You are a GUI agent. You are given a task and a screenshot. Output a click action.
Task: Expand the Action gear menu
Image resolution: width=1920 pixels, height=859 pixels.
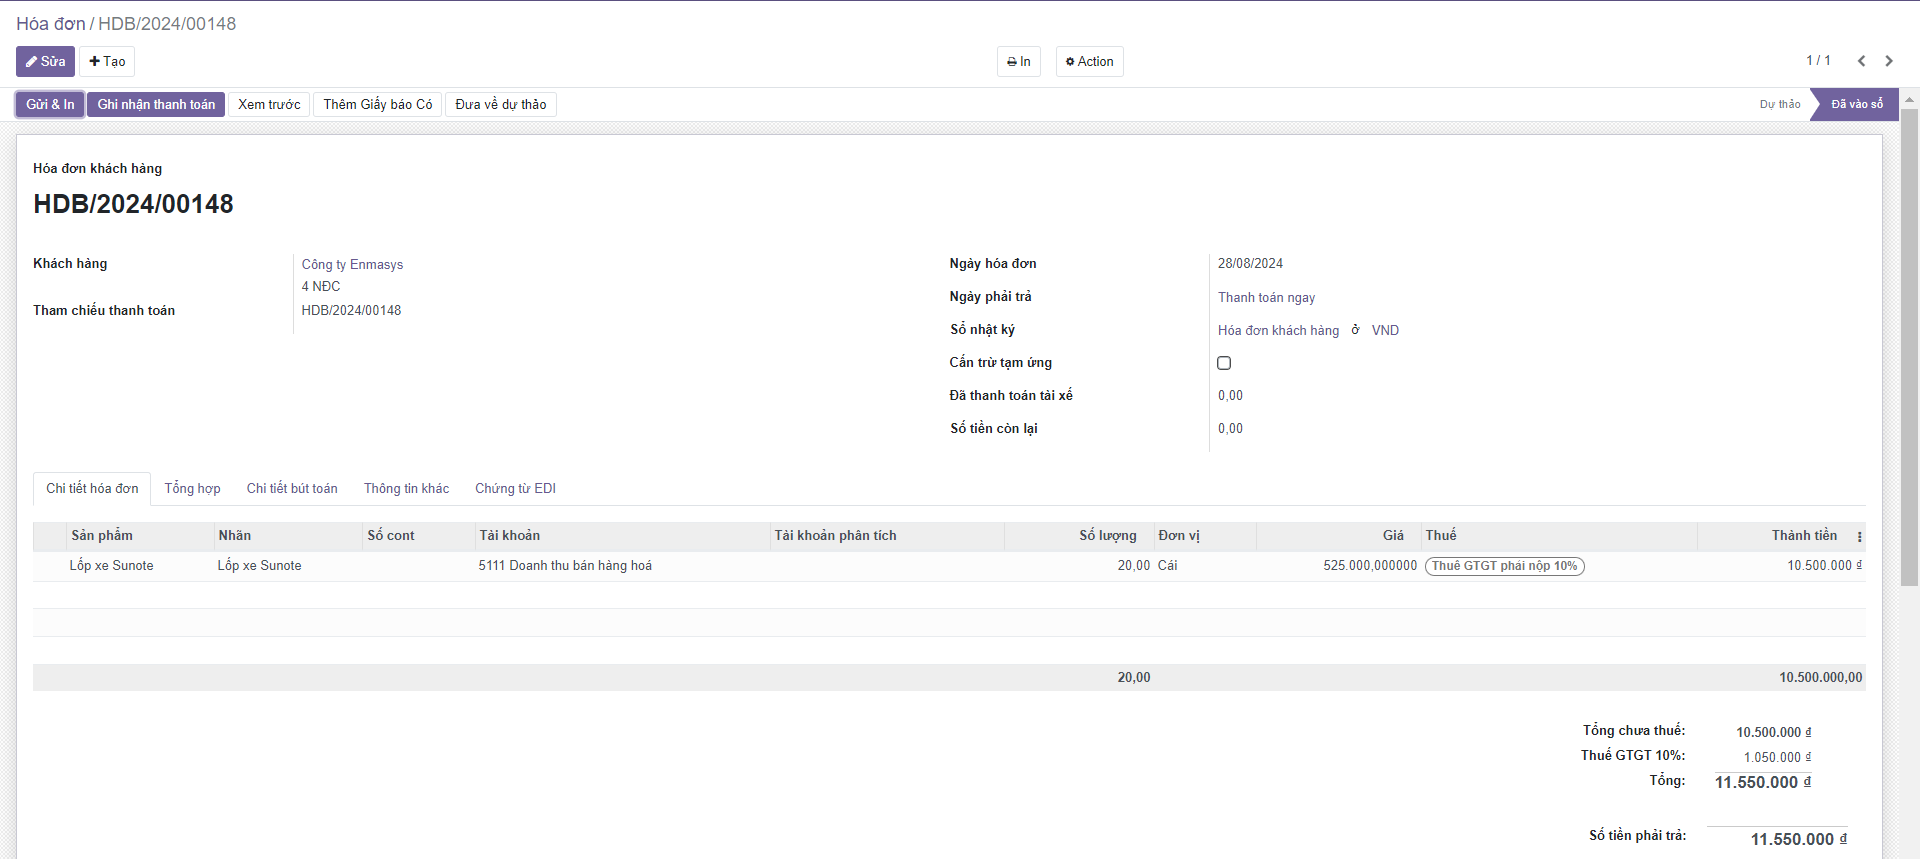(1089, 61)
